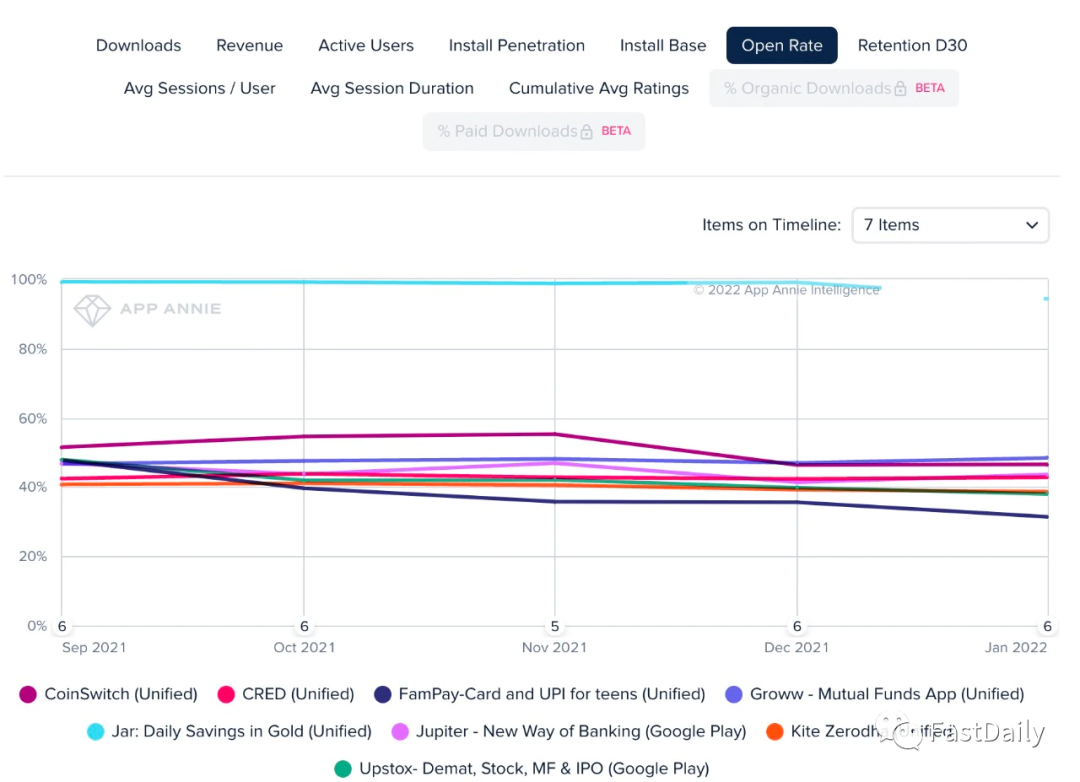Select Cumulative Avg Ratings metric
This screenshot has height=782, width=1080.
[599, 88]
